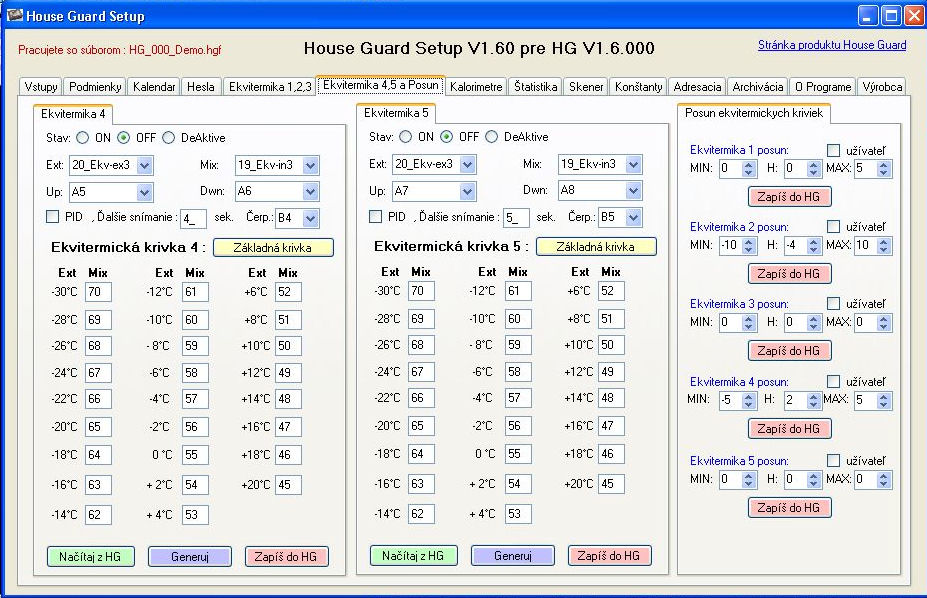927x598 pixels.
Task: Enable PID checkbox in Ekvitermika 4
Action: pos(53,217)
